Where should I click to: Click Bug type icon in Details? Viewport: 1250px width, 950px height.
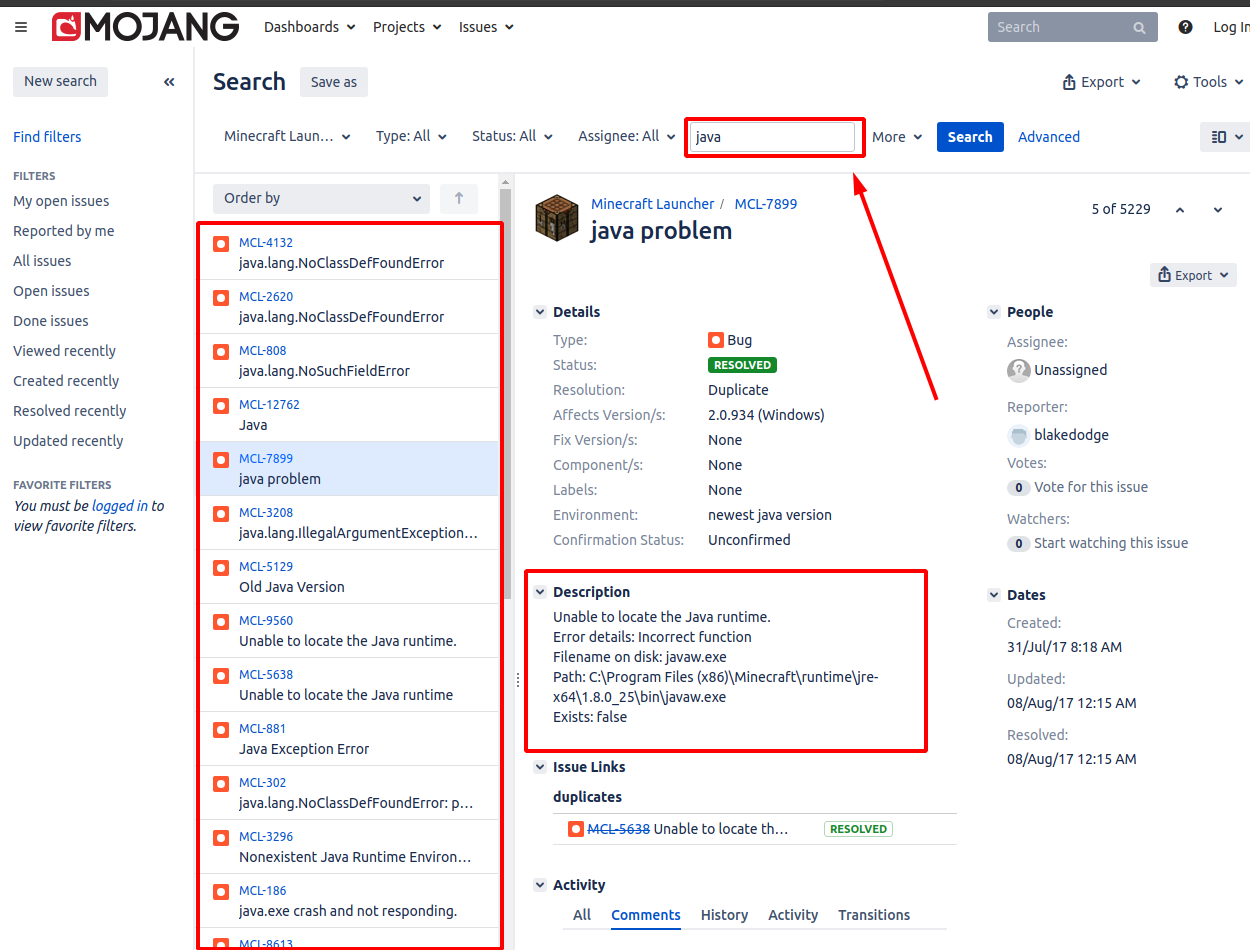(x=716, y=340)
